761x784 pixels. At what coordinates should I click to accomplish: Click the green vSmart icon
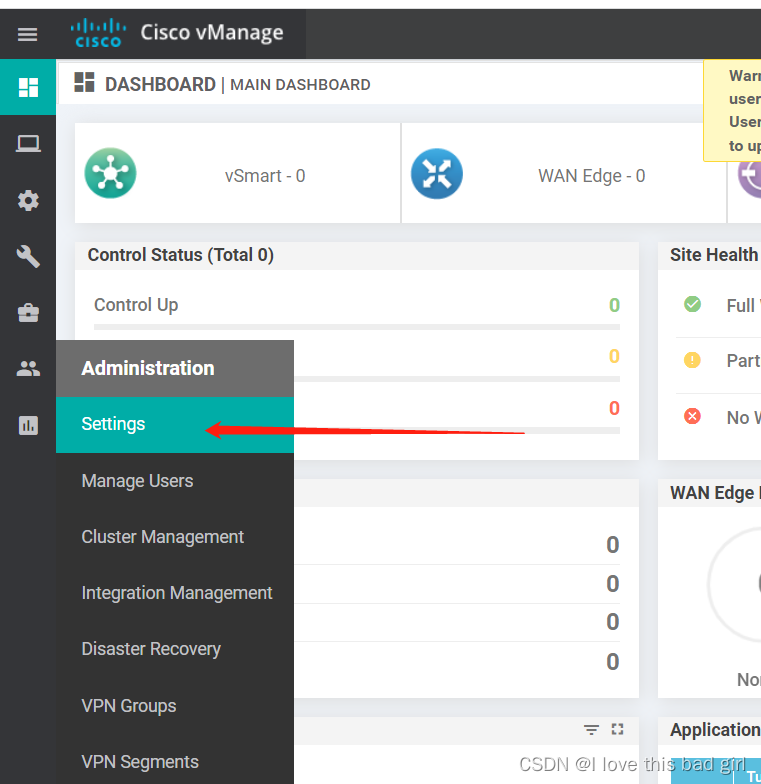[x=110, y=173]
